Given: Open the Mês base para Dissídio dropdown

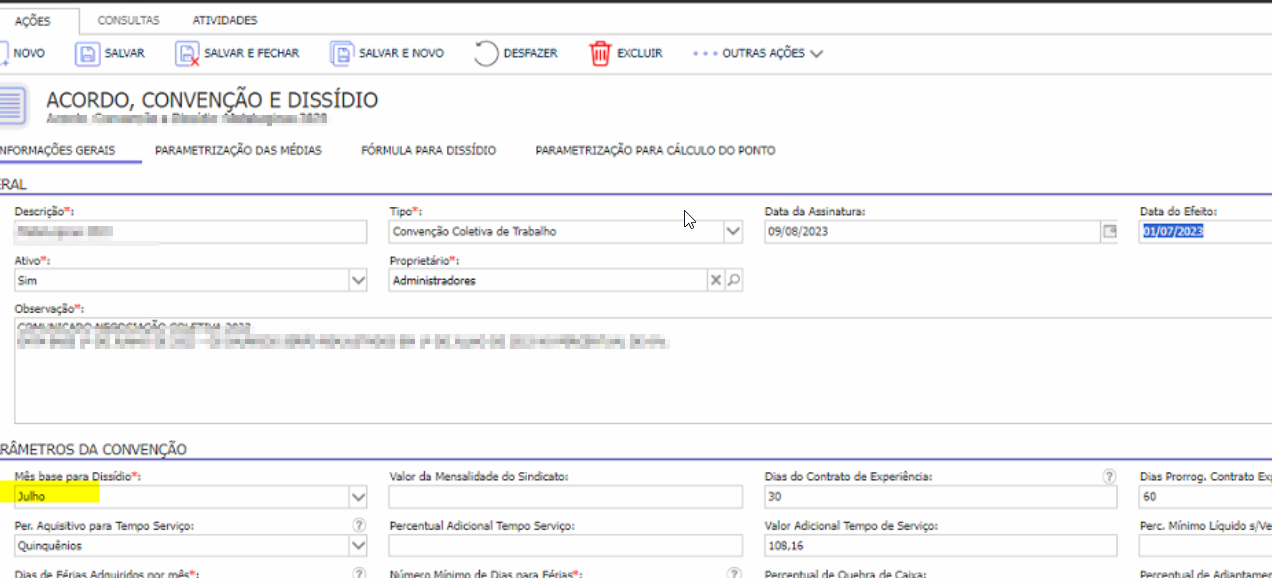Looking at the screenshot, I should coord(358,497).
